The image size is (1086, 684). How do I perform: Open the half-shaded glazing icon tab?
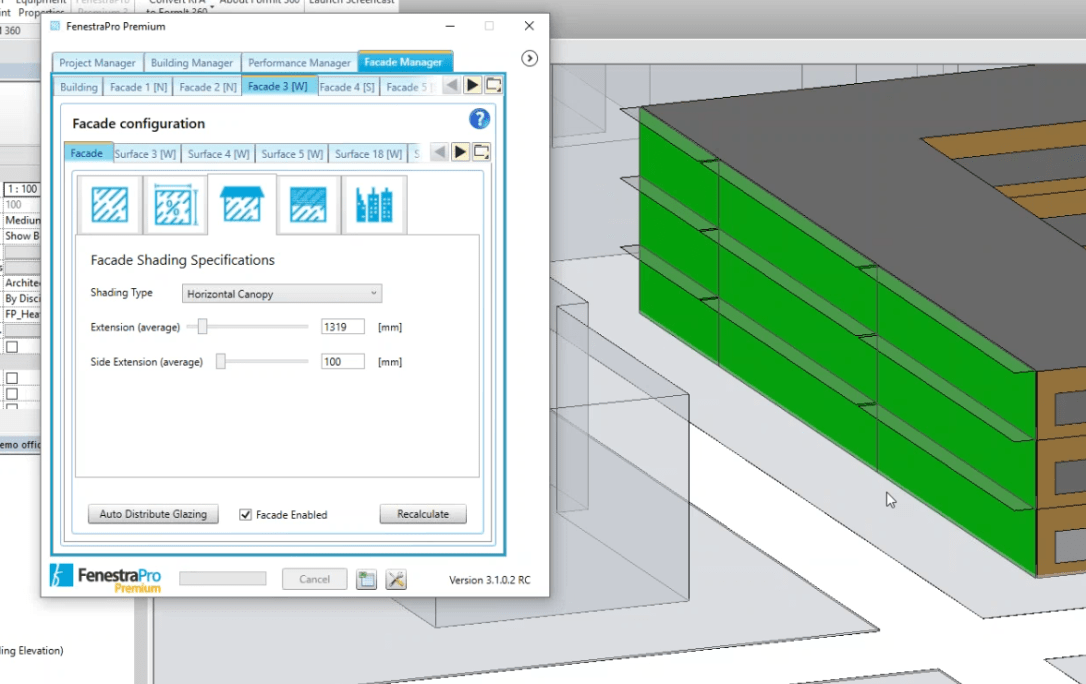[308, 205]
